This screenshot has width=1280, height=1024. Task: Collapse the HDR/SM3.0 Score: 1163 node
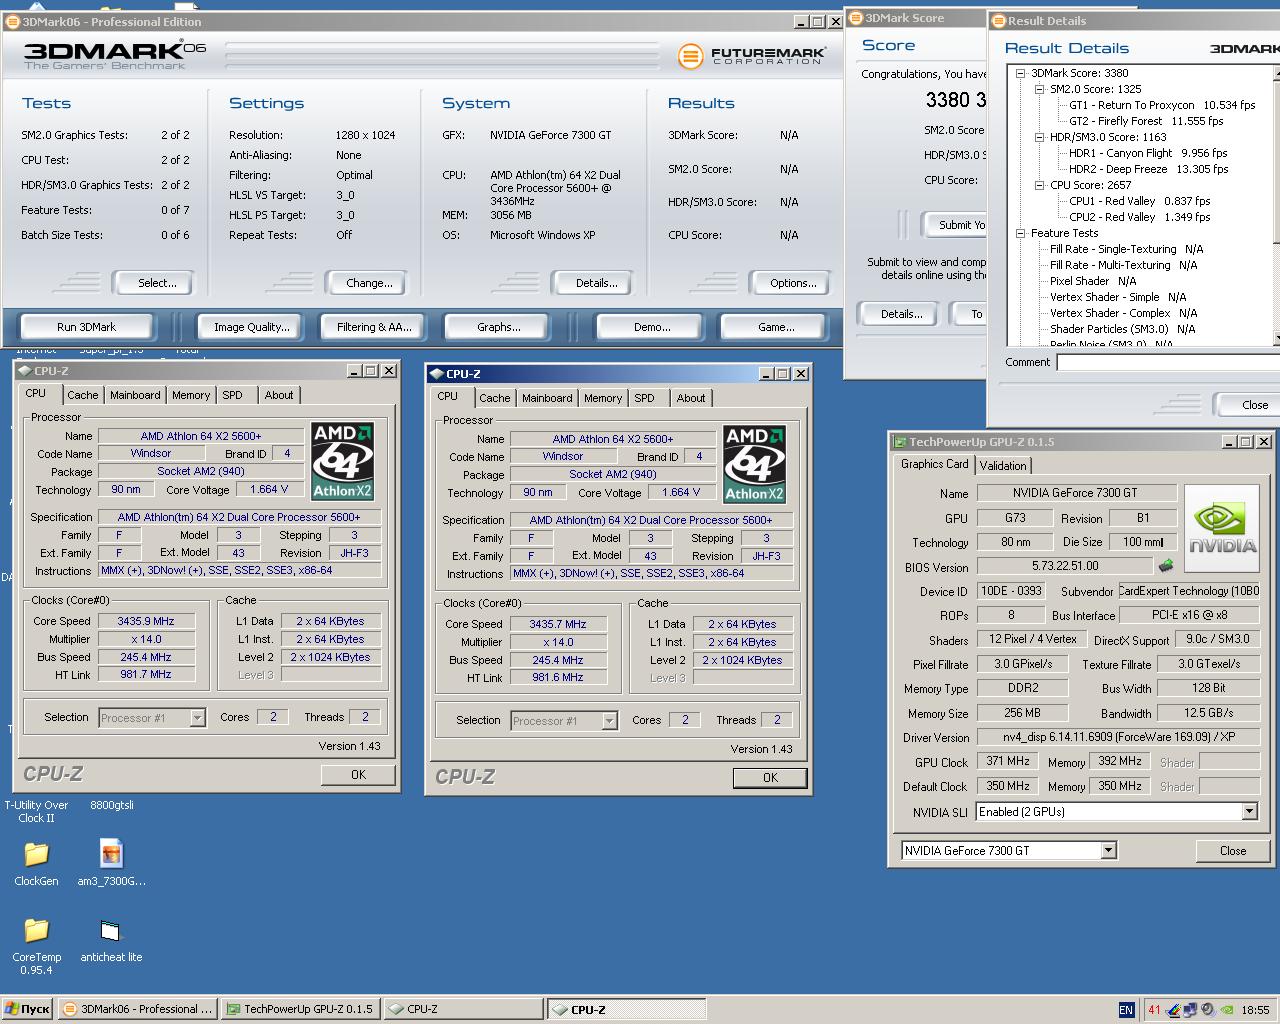(x=1039, y=137)
